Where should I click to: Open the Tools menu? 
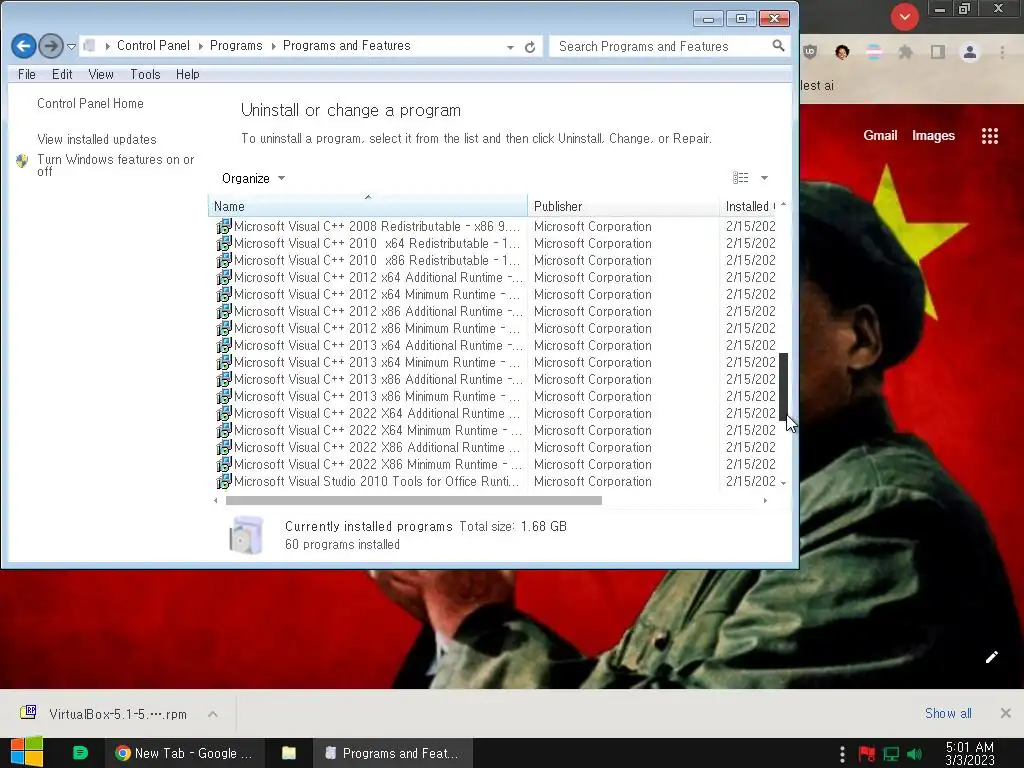coord(145,74)
